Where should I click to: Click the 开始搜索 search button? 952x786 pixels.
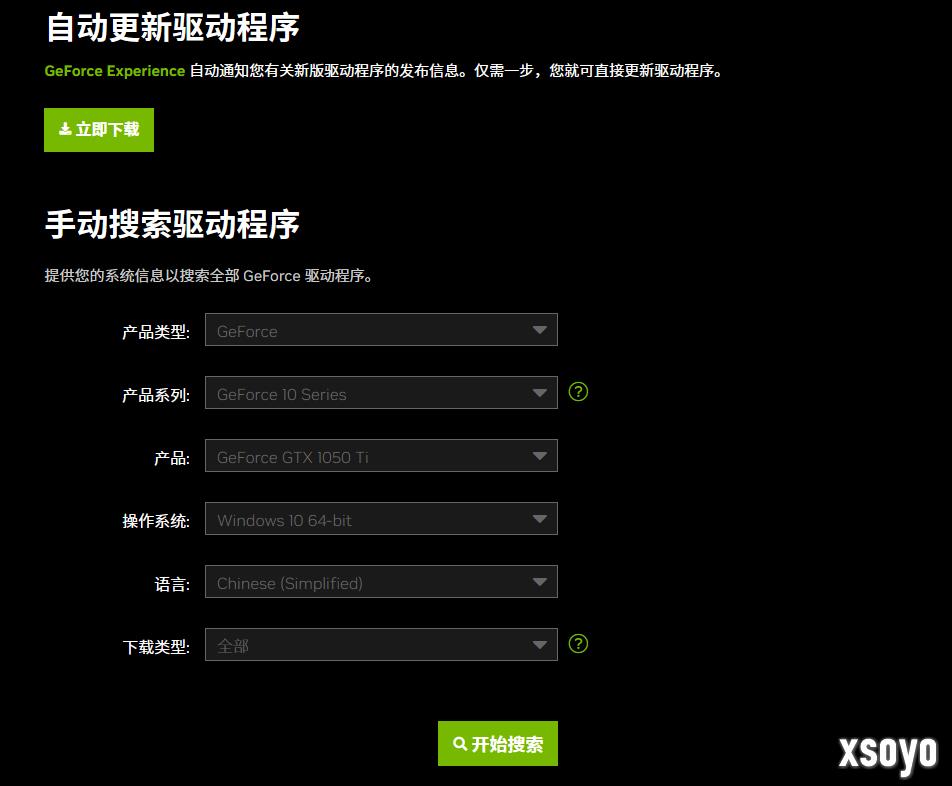498,744
